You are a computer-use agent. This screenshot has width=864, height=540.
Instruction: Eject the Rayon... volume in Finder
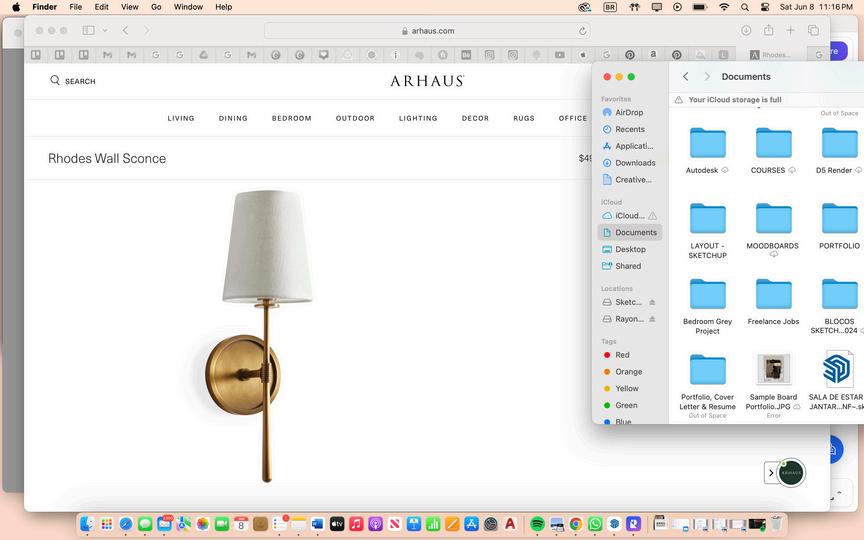[652, 319]
